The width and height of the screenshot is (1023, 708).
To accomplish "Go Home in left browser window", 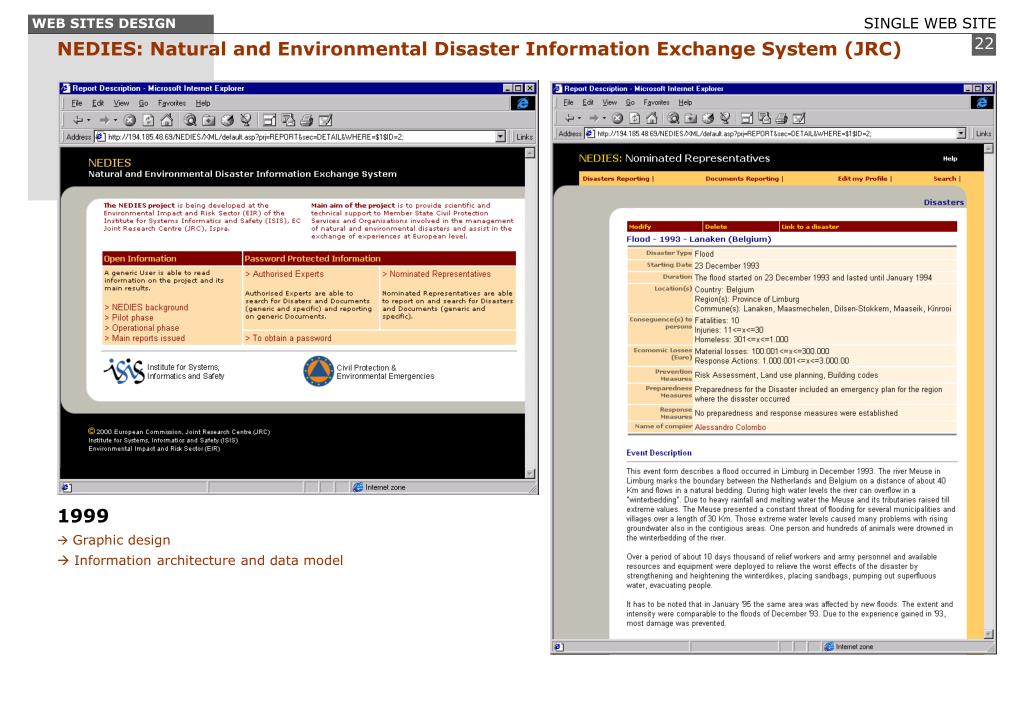I will [167, 120].
